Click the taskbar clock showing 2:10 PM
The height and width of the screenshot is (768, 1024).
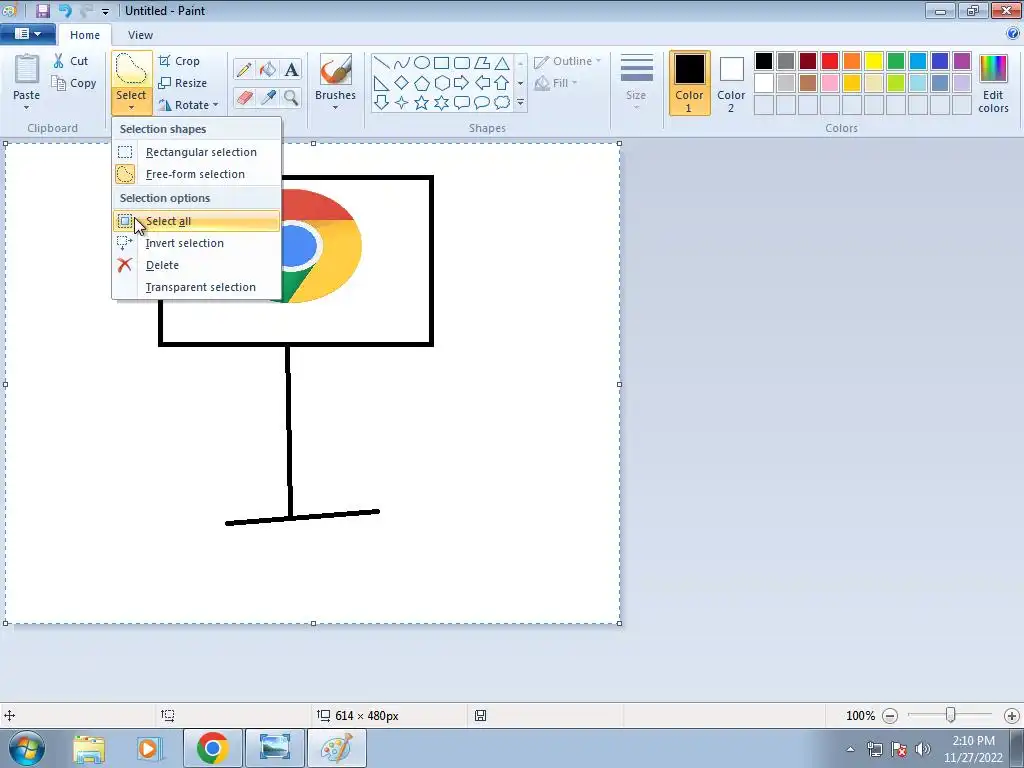[x=973, y=749]
